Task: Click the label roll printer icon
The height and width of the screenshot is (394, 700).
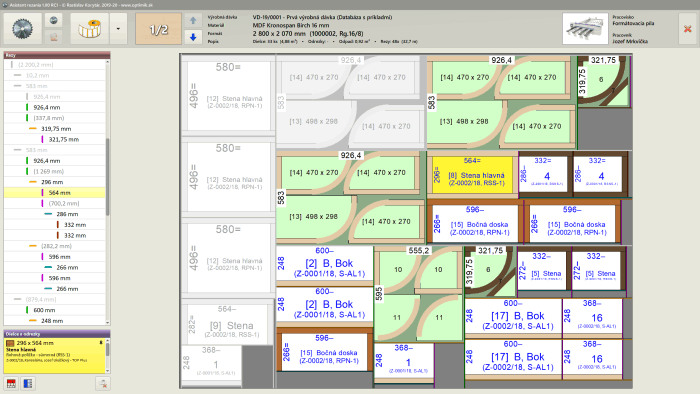Action: pos(89,29)
